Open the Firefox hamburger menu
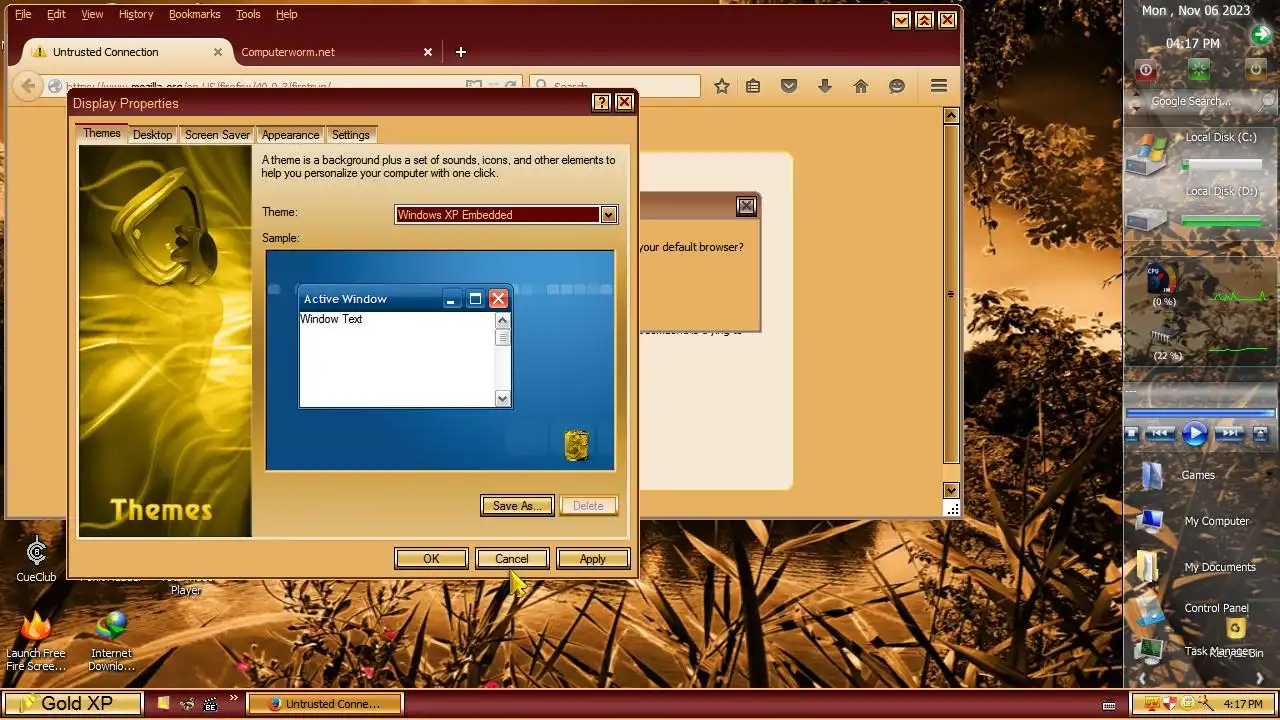This screenshot has height=720, width=1280. (x=939, y=86)
